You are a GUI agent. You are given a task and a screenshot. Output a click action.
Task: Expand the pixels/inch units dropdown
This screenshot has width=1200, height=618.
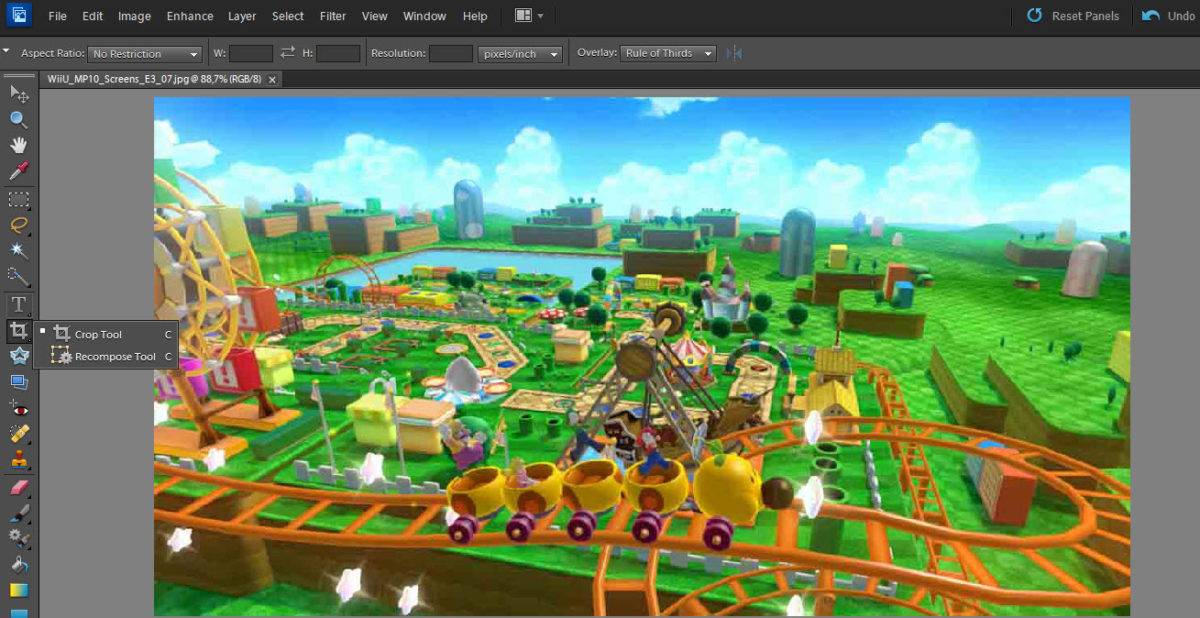(520, 54)
